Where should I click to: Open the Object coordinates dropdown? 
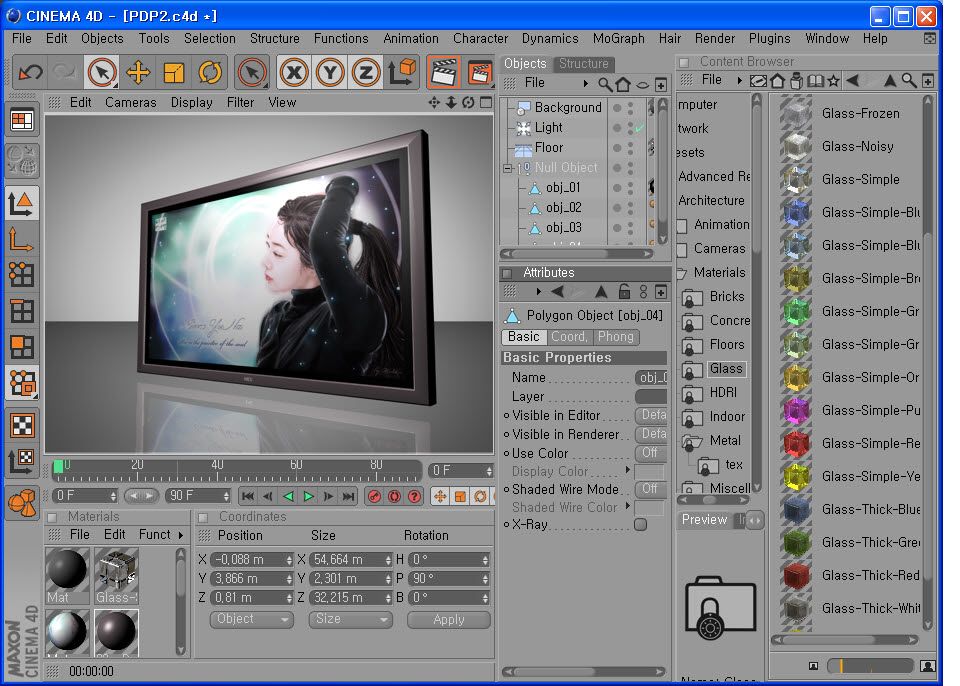click(x=252, y=619)
